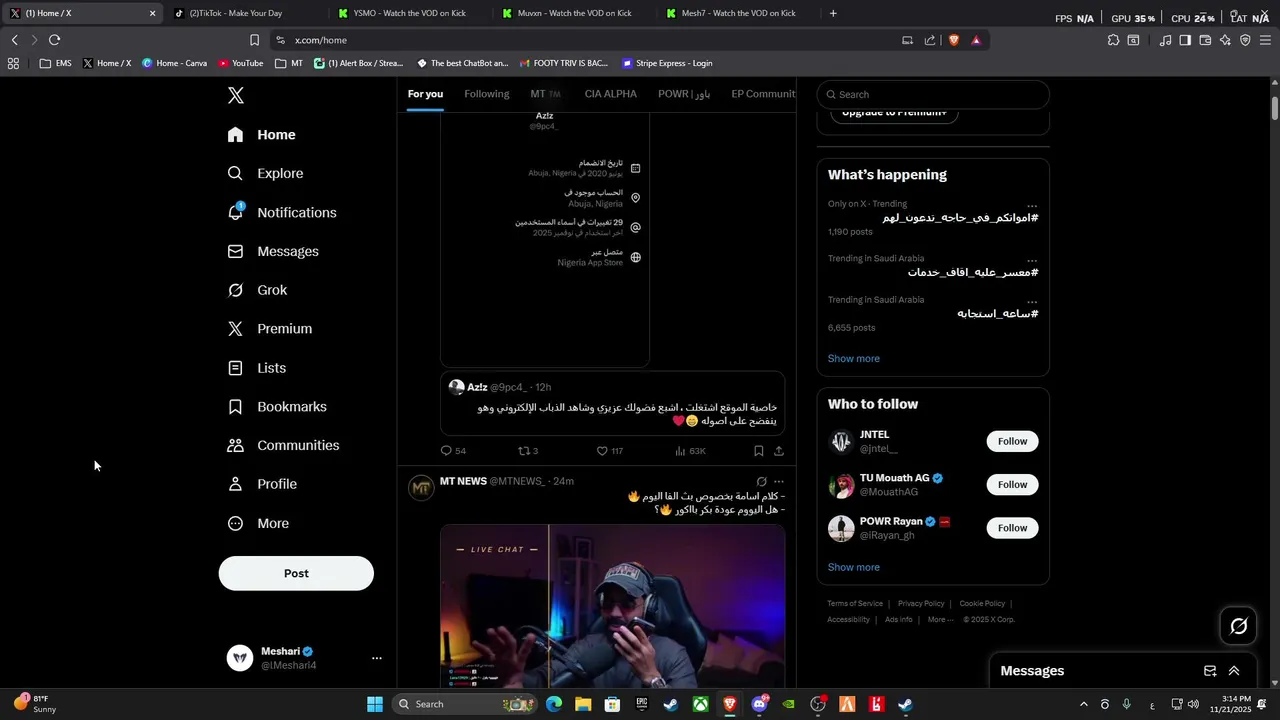Open the Brave VPN shield icon
Viewport: 1280px width, 720px height.
[x=1245, y=40]
